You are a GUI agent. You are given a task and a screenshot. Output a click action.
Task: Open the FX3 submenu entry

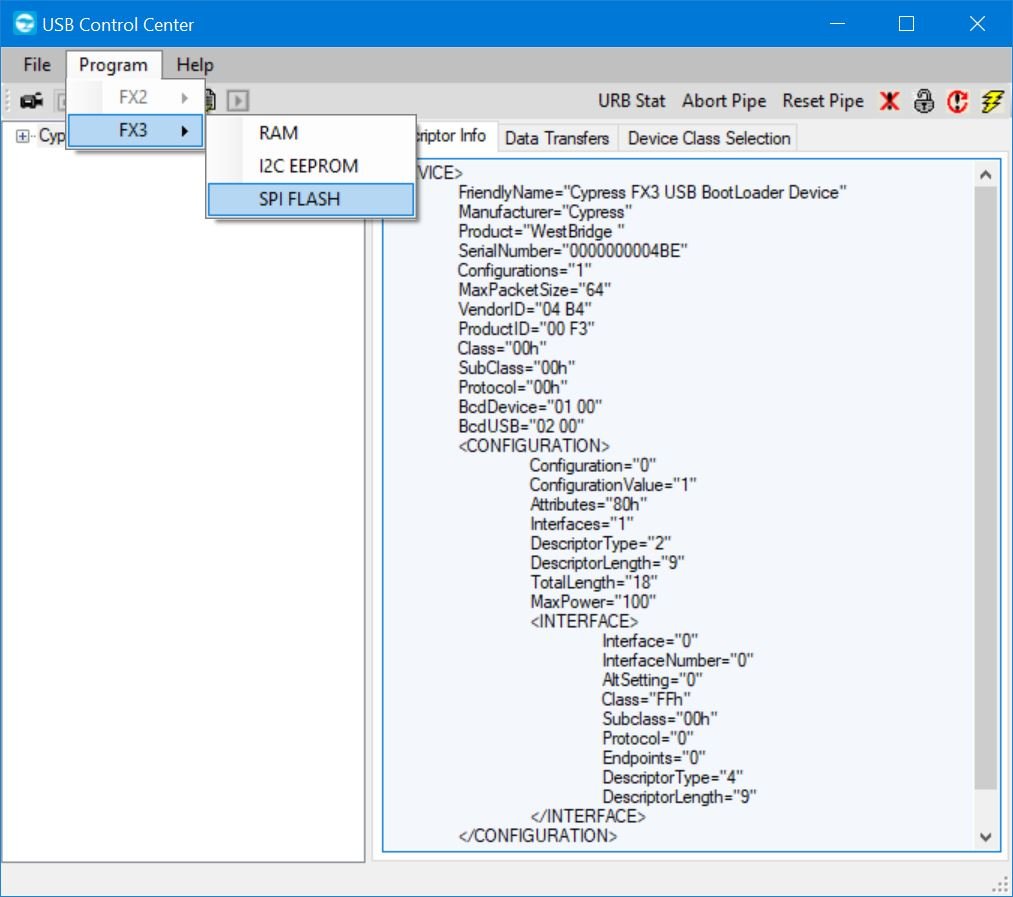pyautogui.click(x=135, y=131)
